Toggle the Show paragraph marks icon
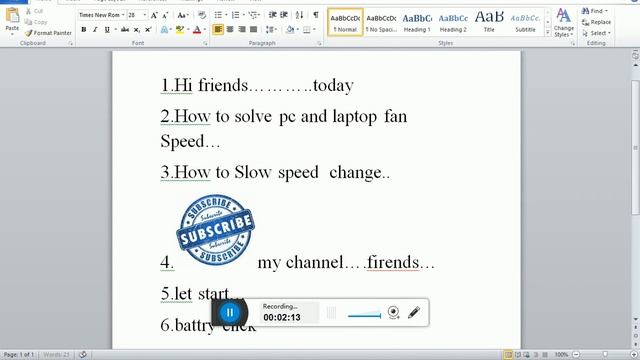 pyautogui.click(x=316, y=15)
